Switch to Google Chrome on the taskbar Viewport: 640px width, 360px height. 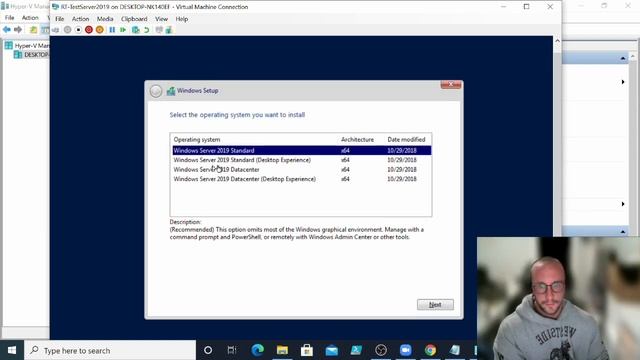point(430,350)
